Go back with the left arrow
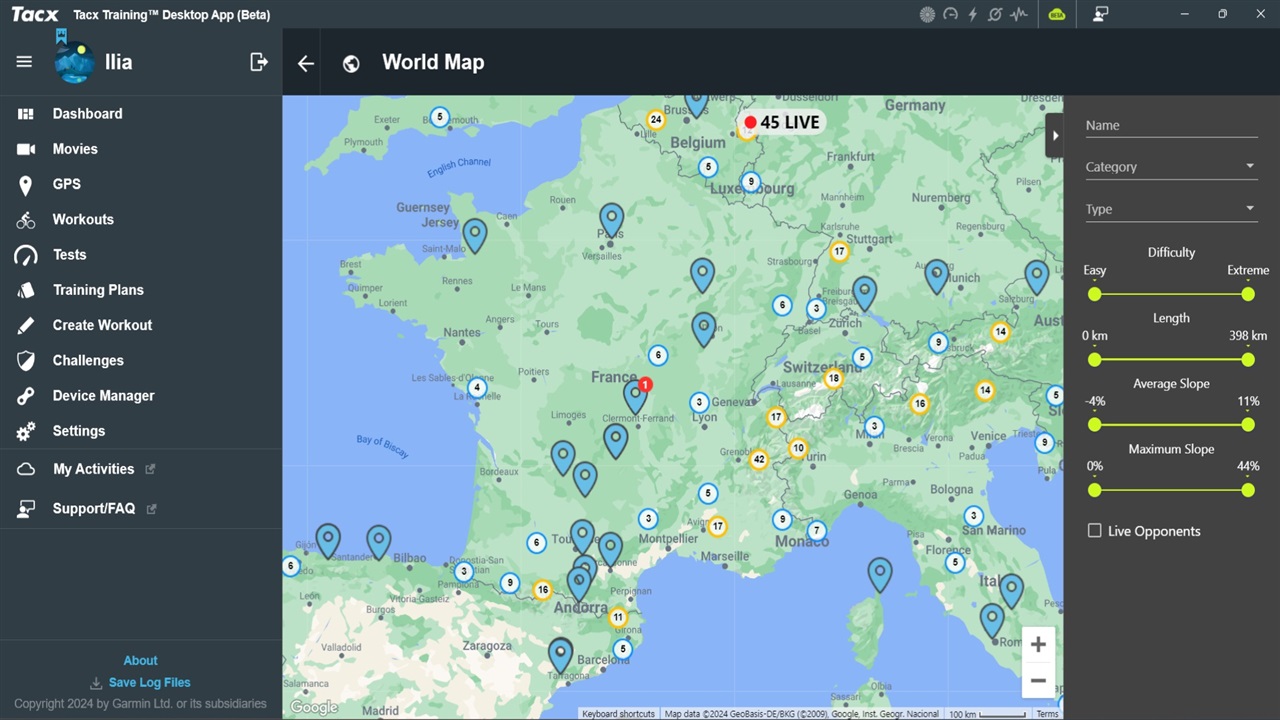The image size is (1280, 720). pyautogui.click(x=306, y=63)
